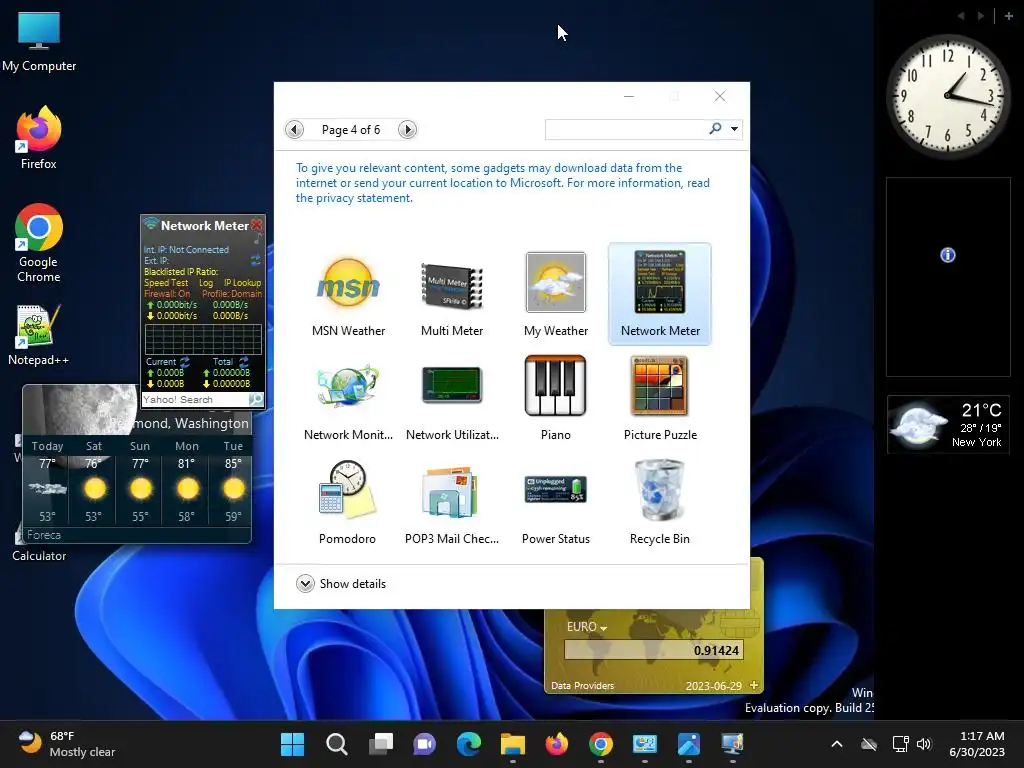The width and height of the screenshot is (1024, 768).
Task: Select the Picture Puzzle gadget
Action: click(660, 399)
